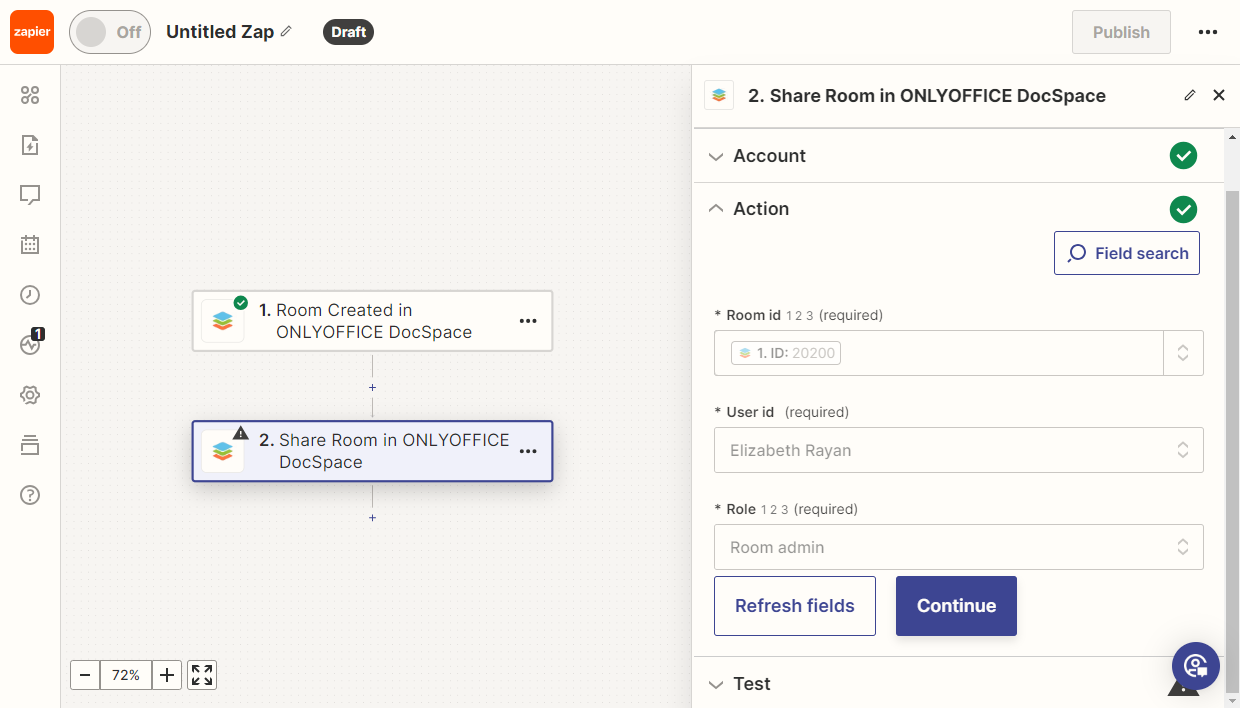Viewport: 1240px width, 708px height.
Task: Open Zap history clock icon
Action: 30,294
